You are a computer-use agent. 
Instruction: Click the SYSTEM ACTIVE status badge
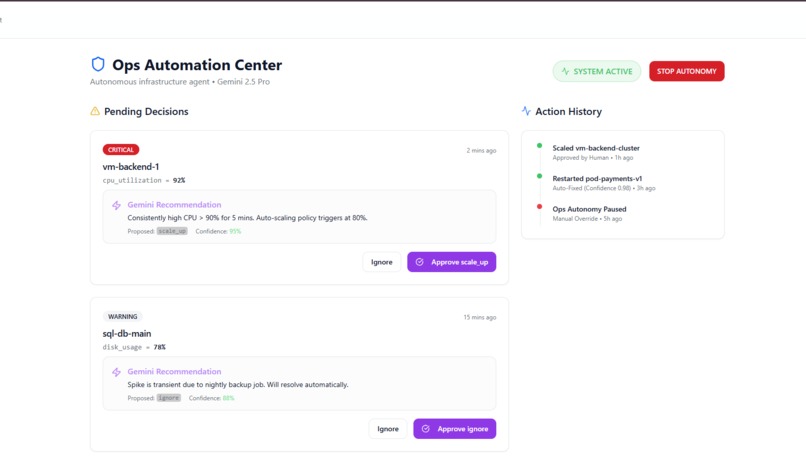[x=596, y=71]
